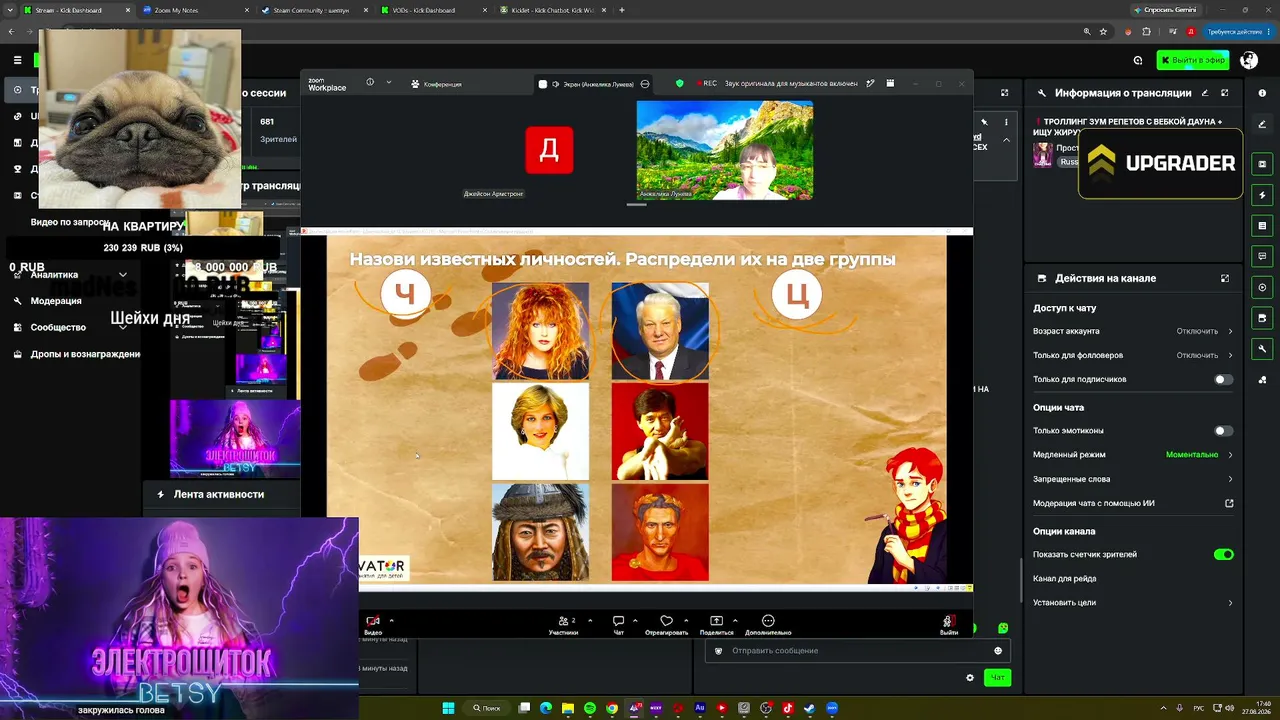
Task: Toggle the checkbox beside Экран (Анжелика Лунева)
Action: [x=543, y=84]
